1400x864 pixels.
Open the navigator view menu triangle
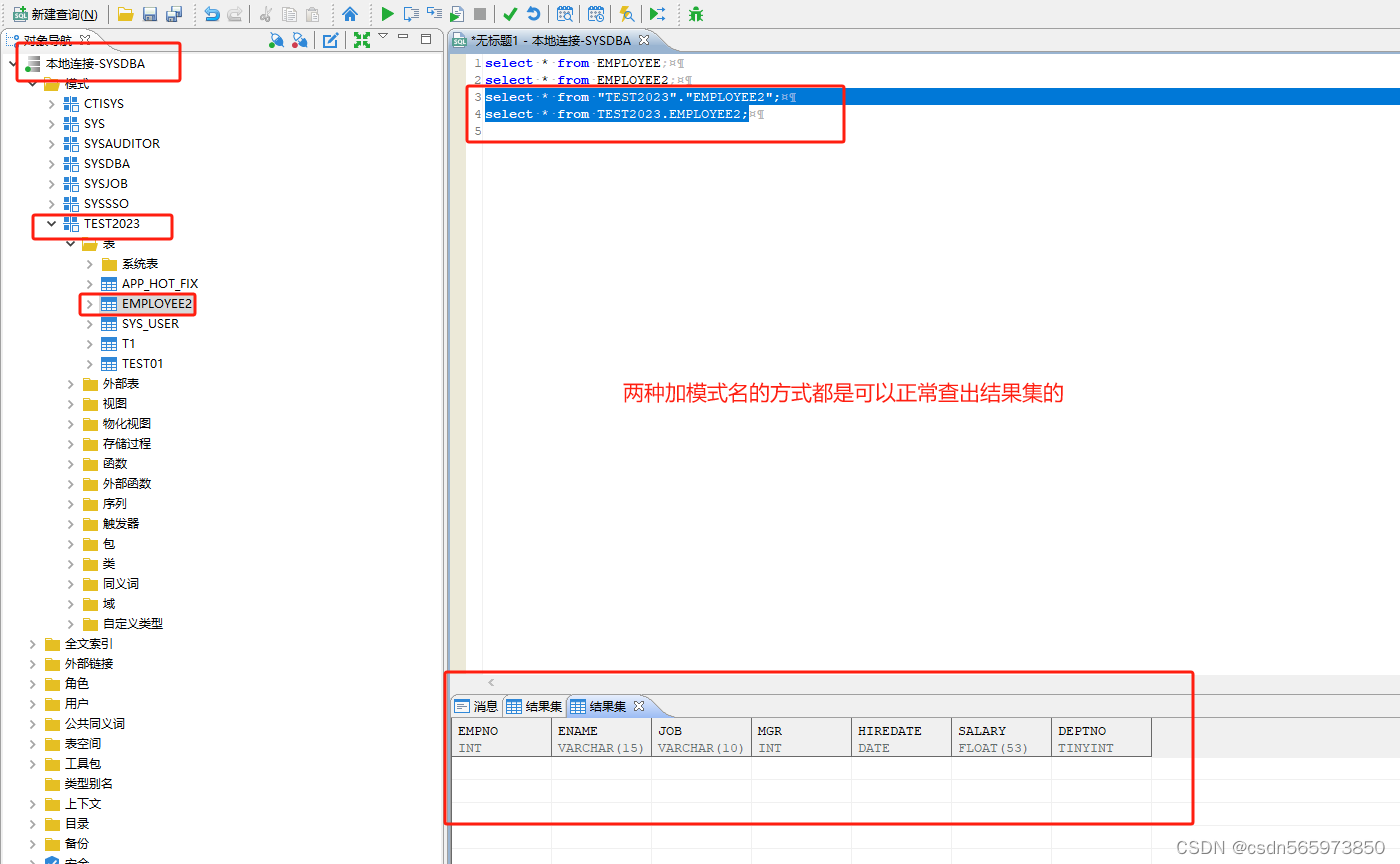(383, 37)
